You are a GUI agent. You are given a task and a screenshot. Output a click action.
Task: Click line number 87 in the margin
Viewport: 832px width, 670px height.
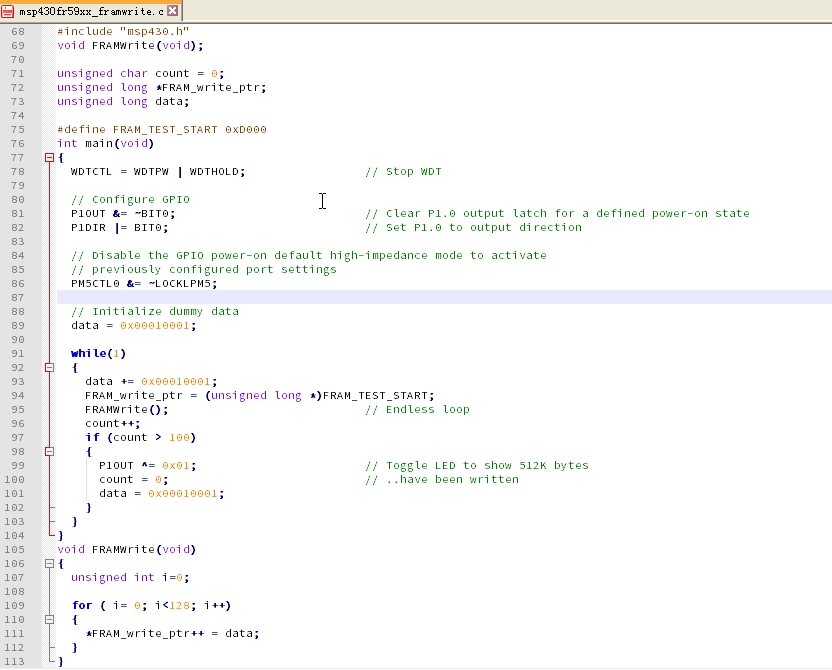pos(18,298)
